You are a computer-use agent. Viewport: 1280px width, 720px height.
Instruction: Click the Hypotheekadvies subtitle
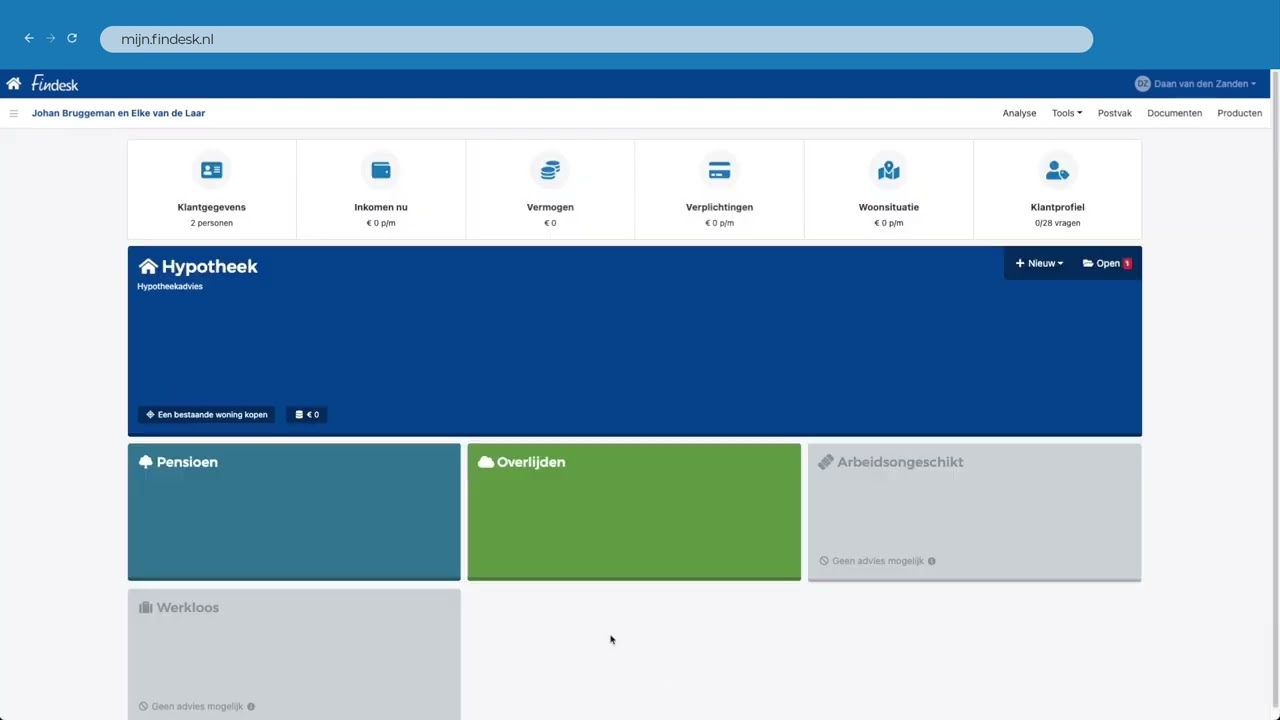170,287
